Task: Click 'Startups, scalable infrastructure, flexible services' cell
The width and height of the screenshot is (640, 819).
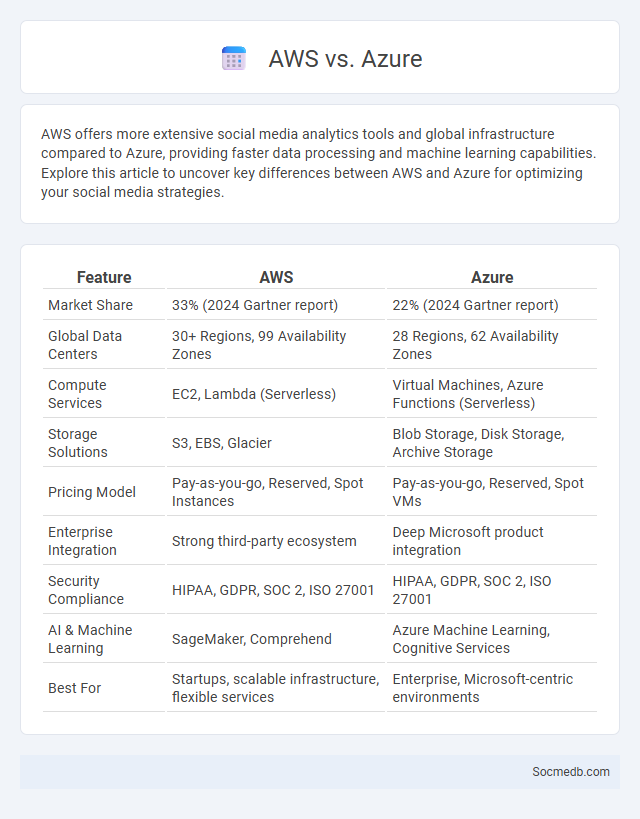Action: click(x=276, y=688)
